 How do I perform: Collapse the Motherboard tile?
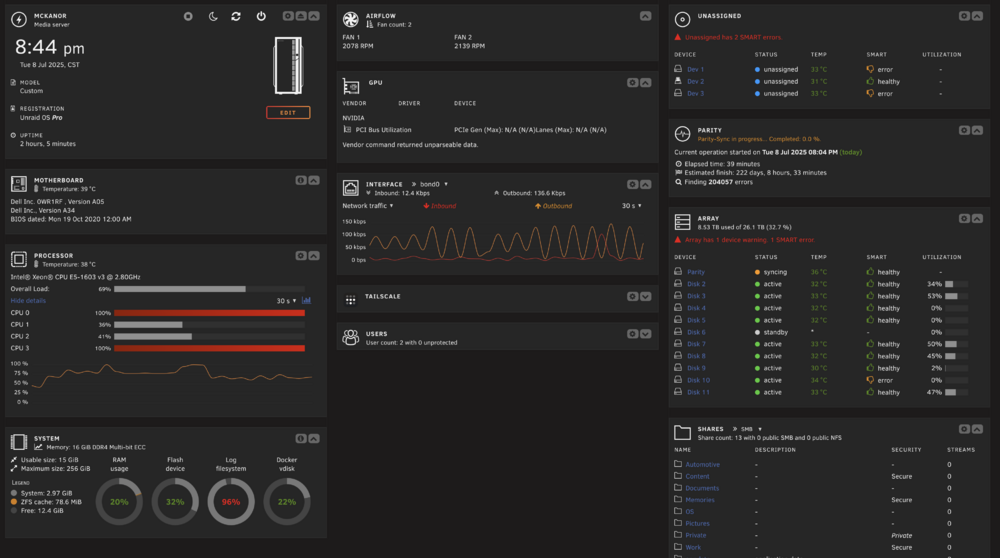314,180
